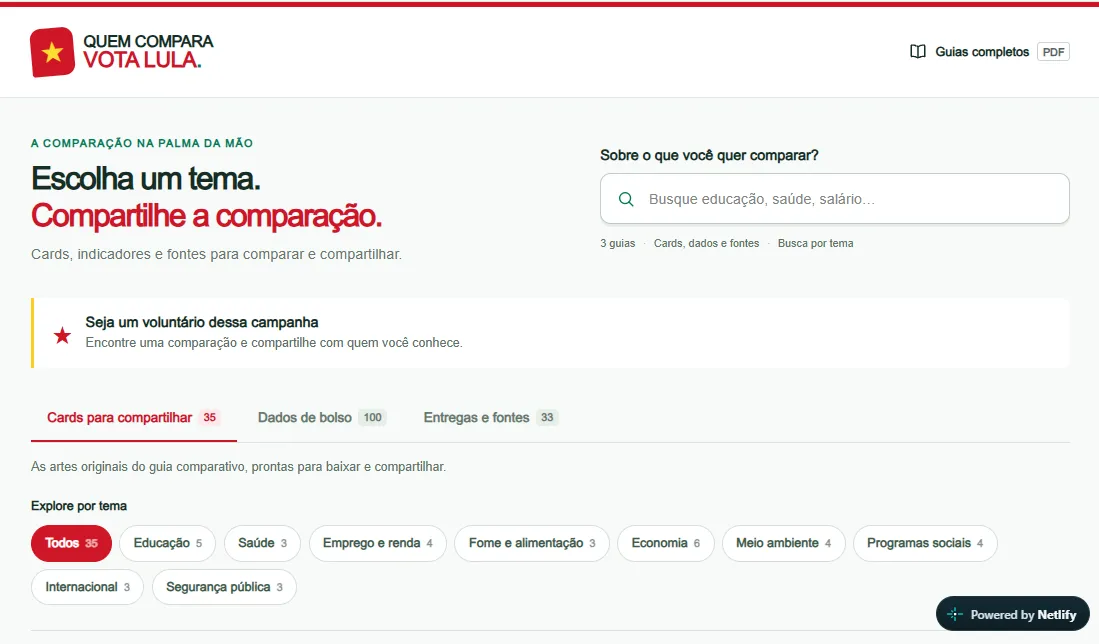Image resolution: width=1099 pixels, height=644 pixels.
Task: Filter by Emprego e renda theme
Action: (x=377, y=543)
